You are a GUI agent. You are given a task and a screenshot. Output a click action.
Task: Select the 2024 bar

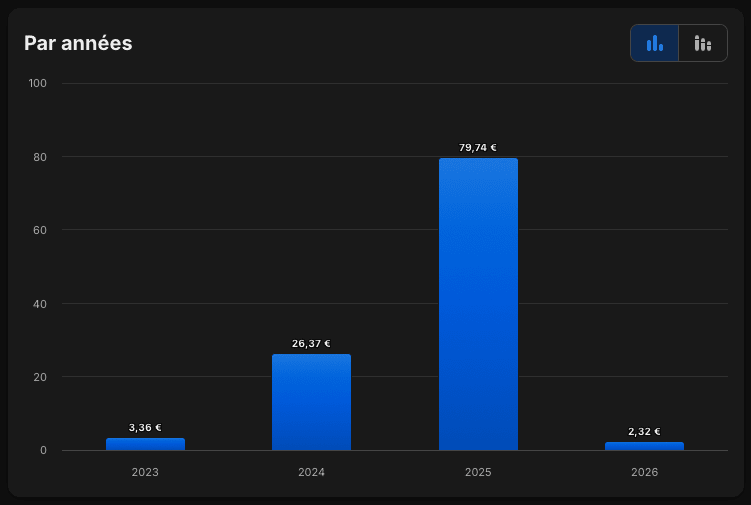coord(311,402)
